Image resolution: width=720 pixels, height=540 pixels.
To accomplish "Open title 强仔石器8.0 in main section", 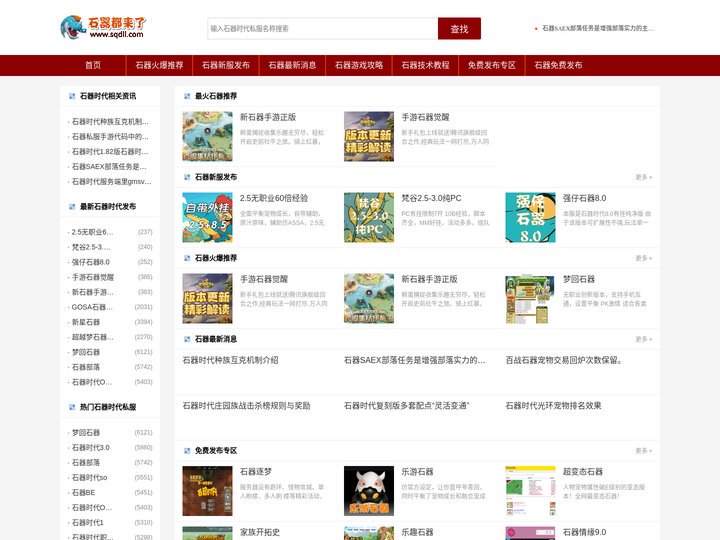I will [x=585, y=198].
